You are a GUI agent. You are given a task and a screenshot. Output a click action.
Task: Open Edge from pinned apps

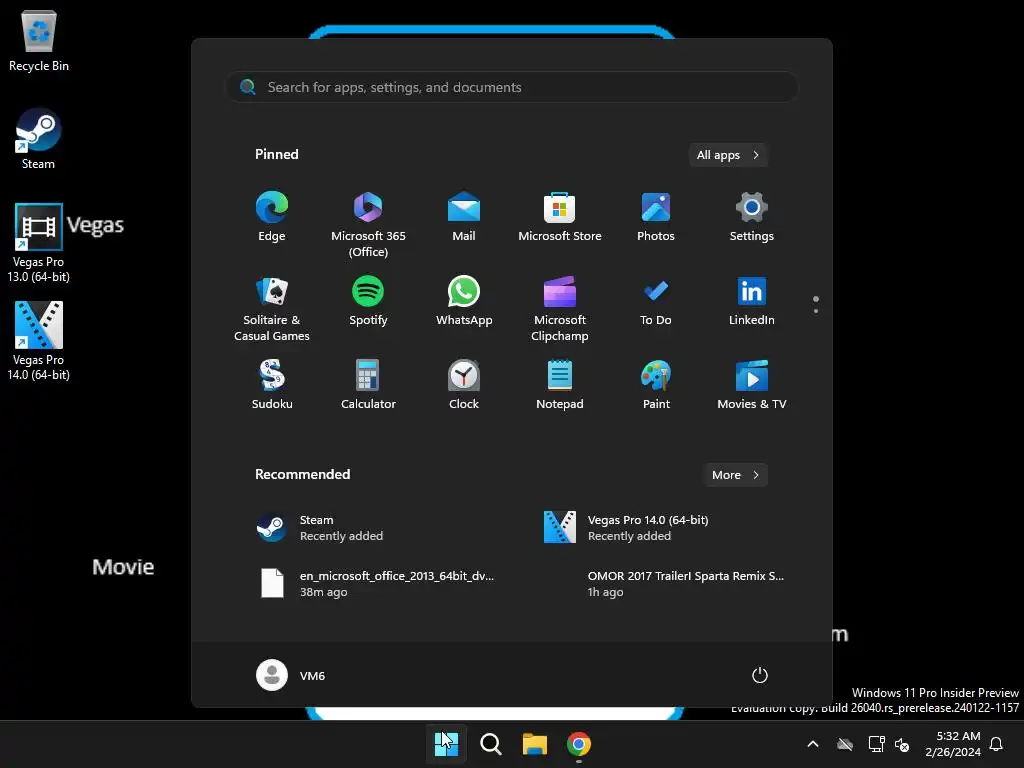click(272, 217)
